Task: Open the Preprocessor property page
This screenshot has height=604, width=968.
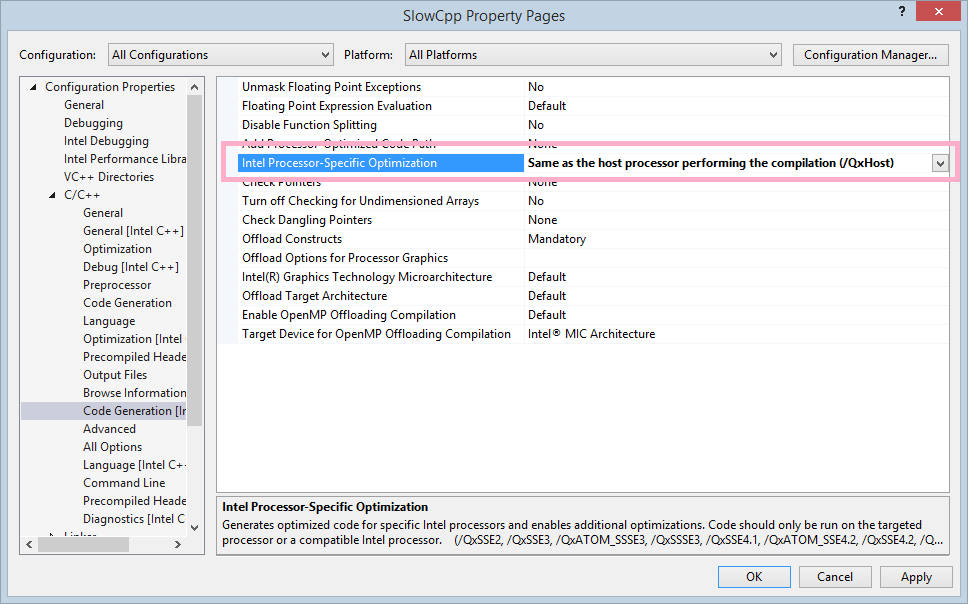Action: (x=117, y=285)
